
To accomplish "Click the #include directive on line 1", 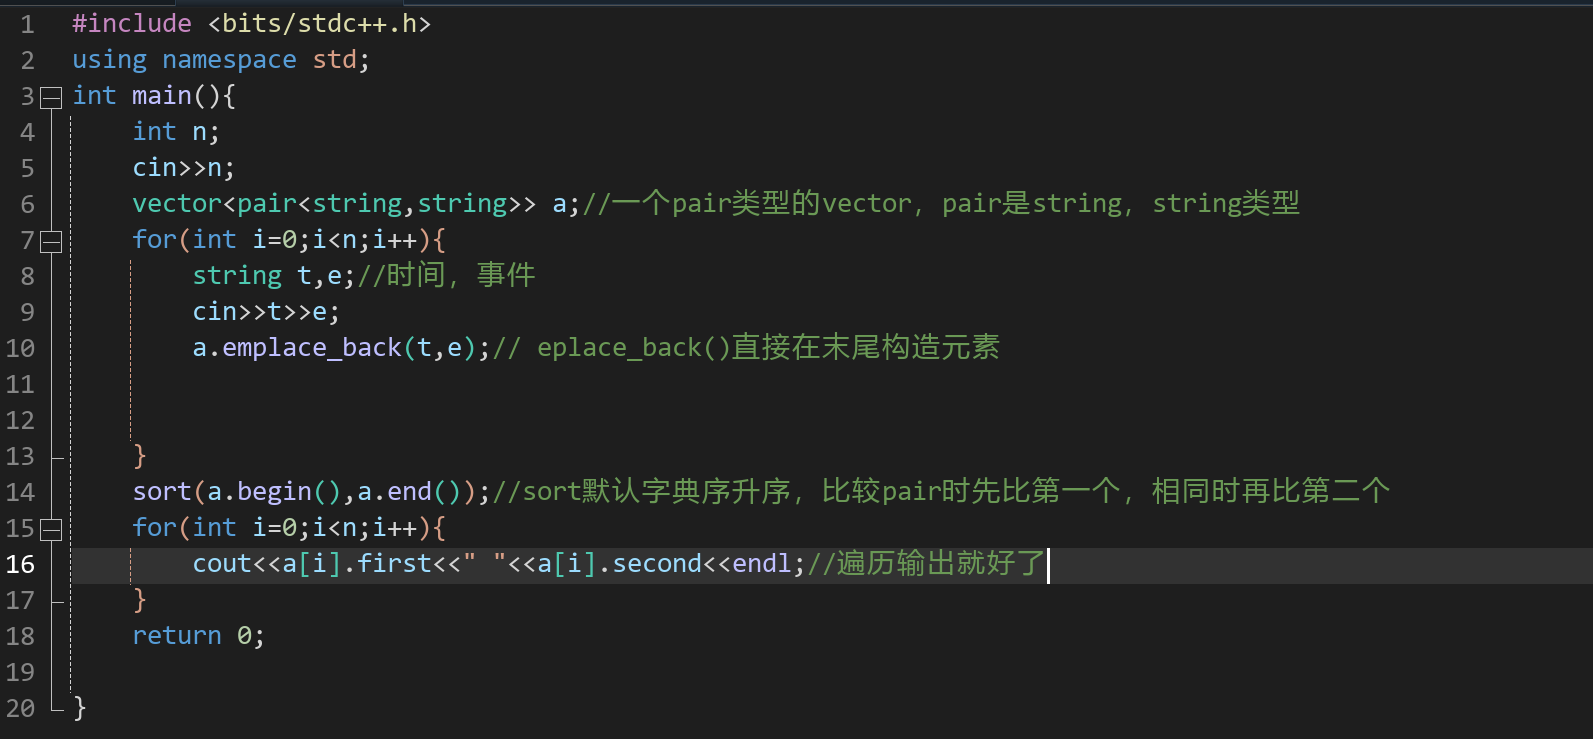I will [x=131, y=24].
